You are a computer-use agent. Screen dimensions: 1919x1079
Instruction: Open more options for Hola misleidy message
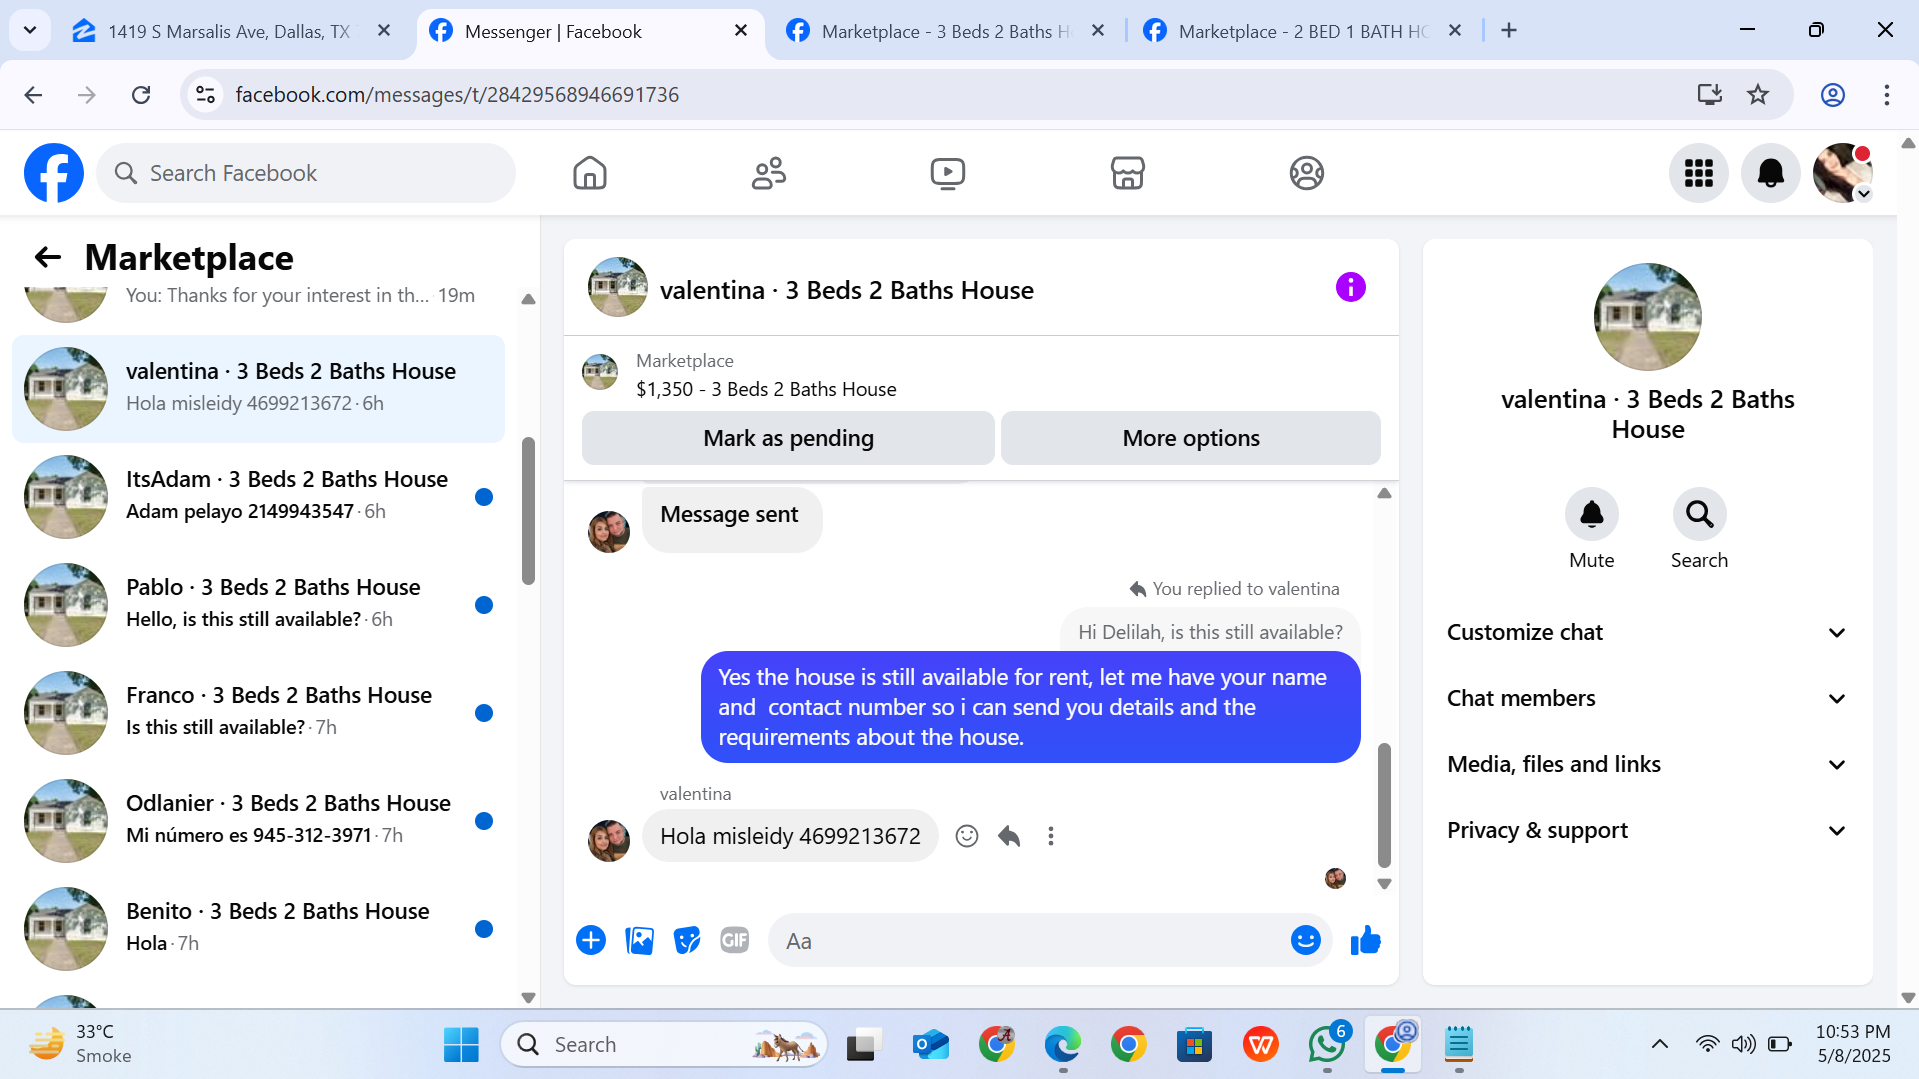click(x=1050, y=836)
